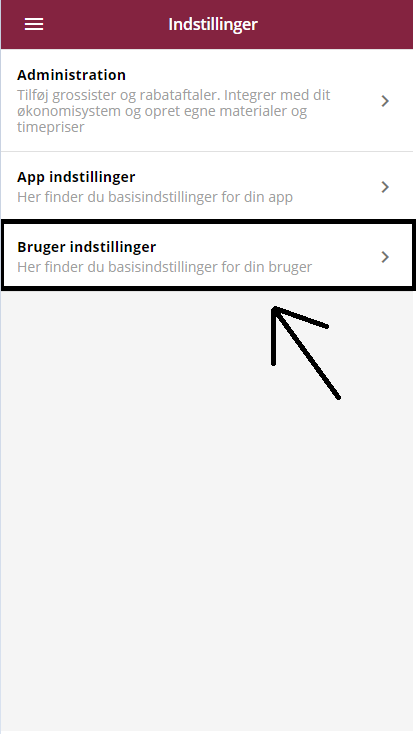Viewport: 416px width, 734px height.
Task: Expand App indstillinger using its chevron
Action: coord(385,187)
